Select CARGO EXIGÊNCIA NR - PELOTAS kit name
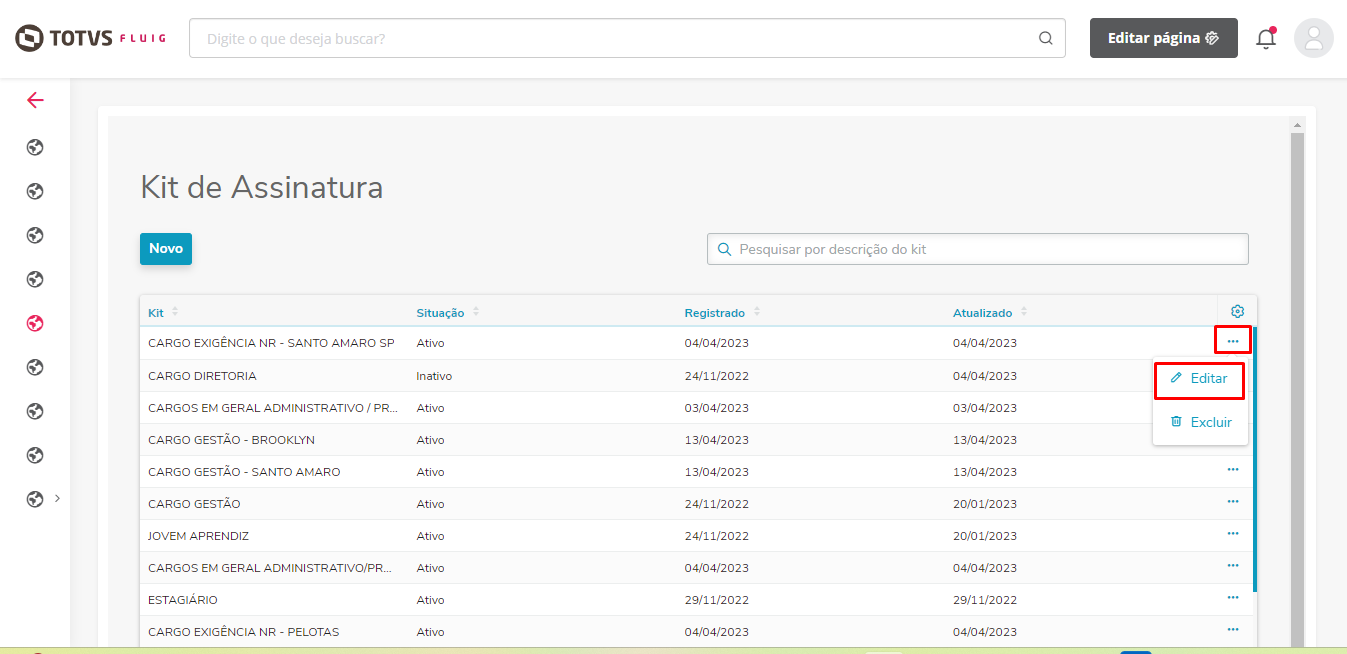 [x=243, y=632]
